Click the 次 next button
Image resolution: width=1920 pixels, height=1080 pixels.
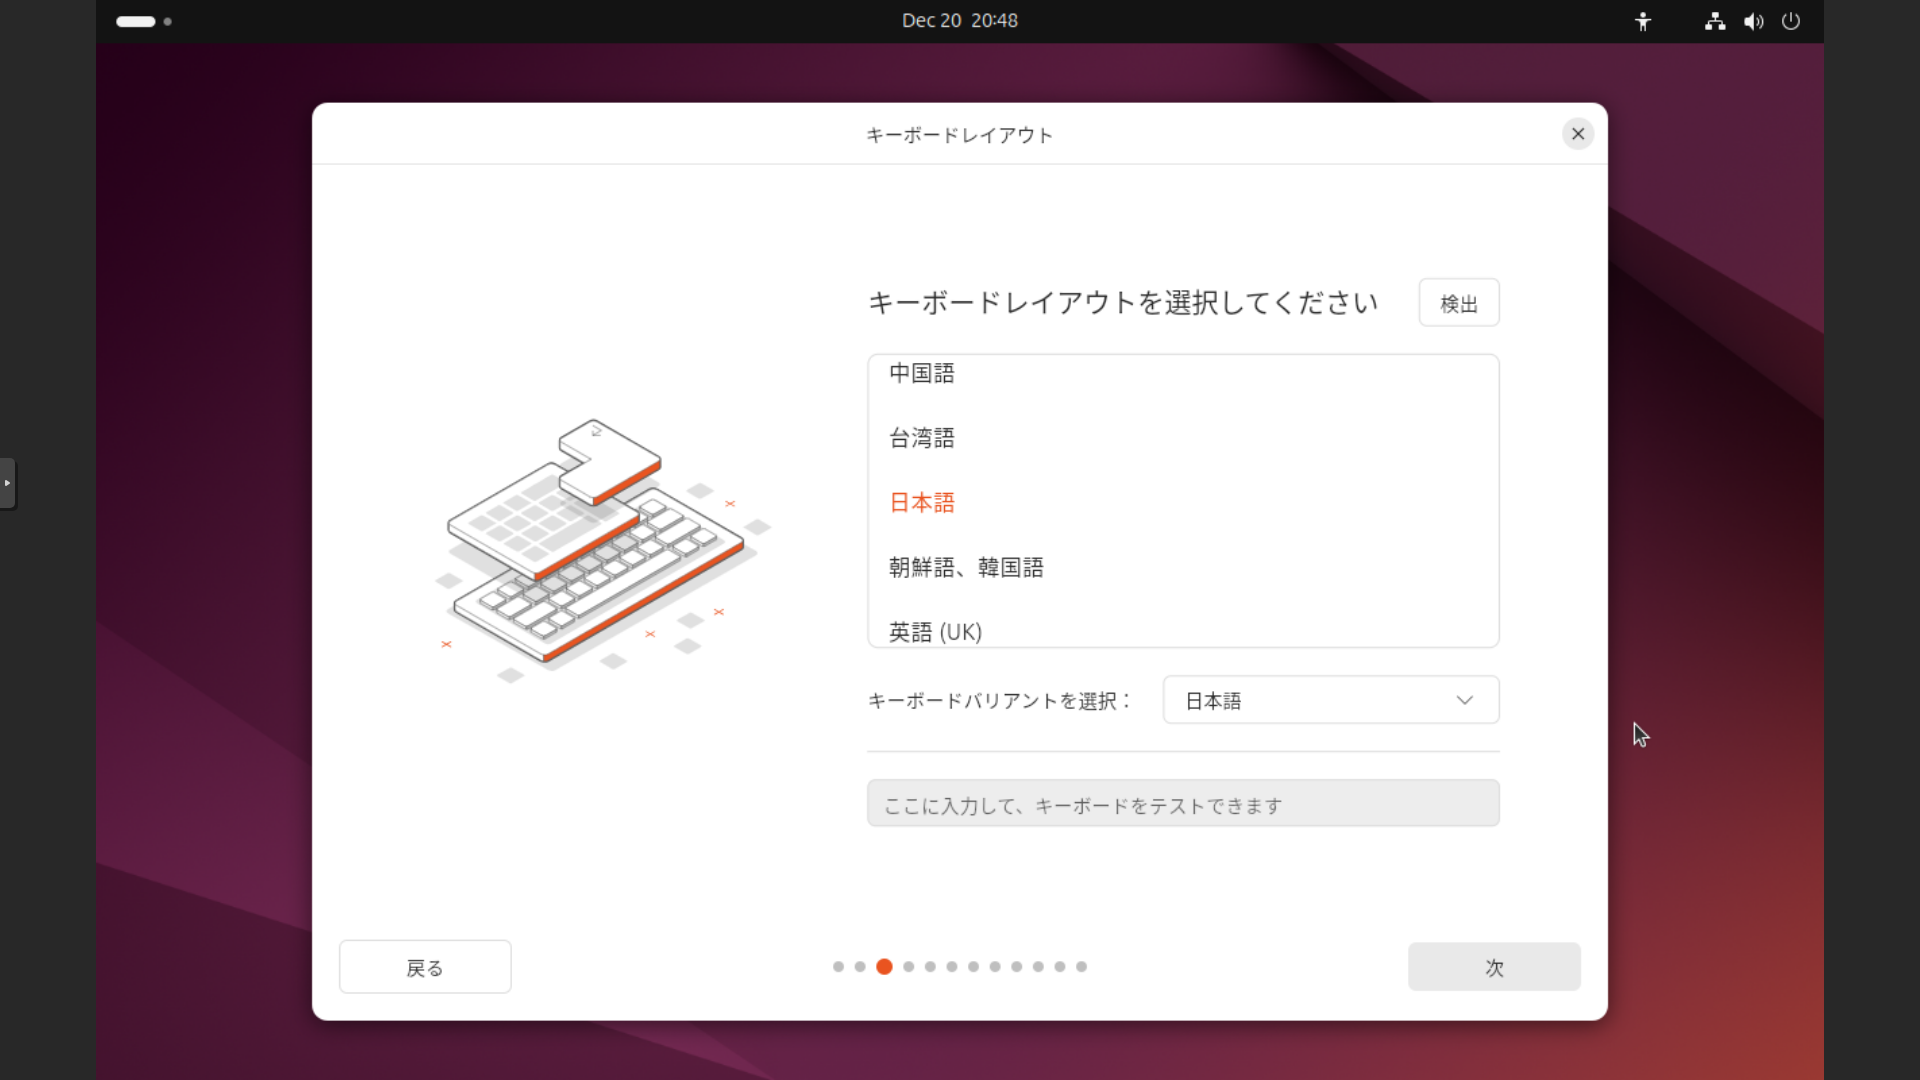point(1494,967)
